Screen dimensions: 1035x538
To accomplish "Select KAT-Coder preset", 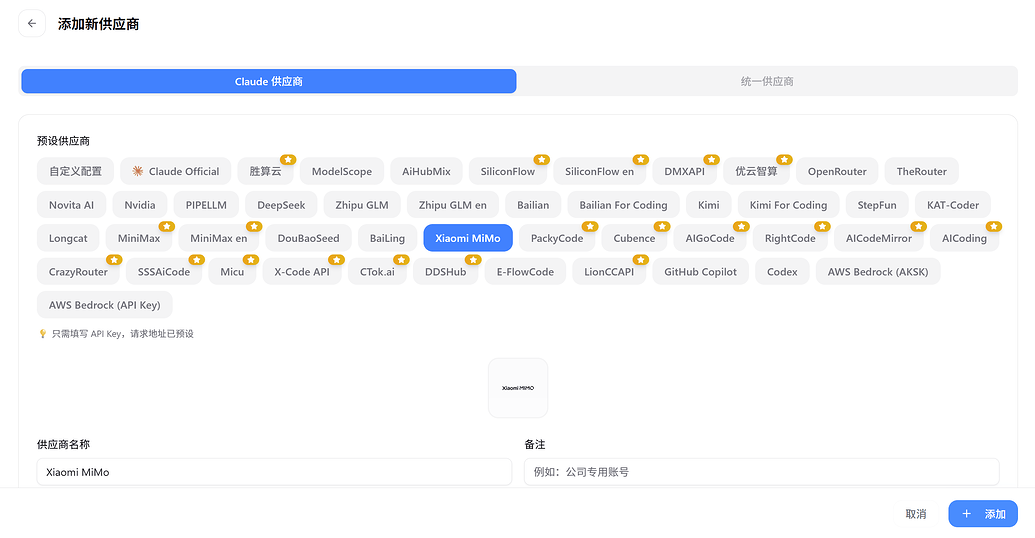I will click(x=952, y=205).
